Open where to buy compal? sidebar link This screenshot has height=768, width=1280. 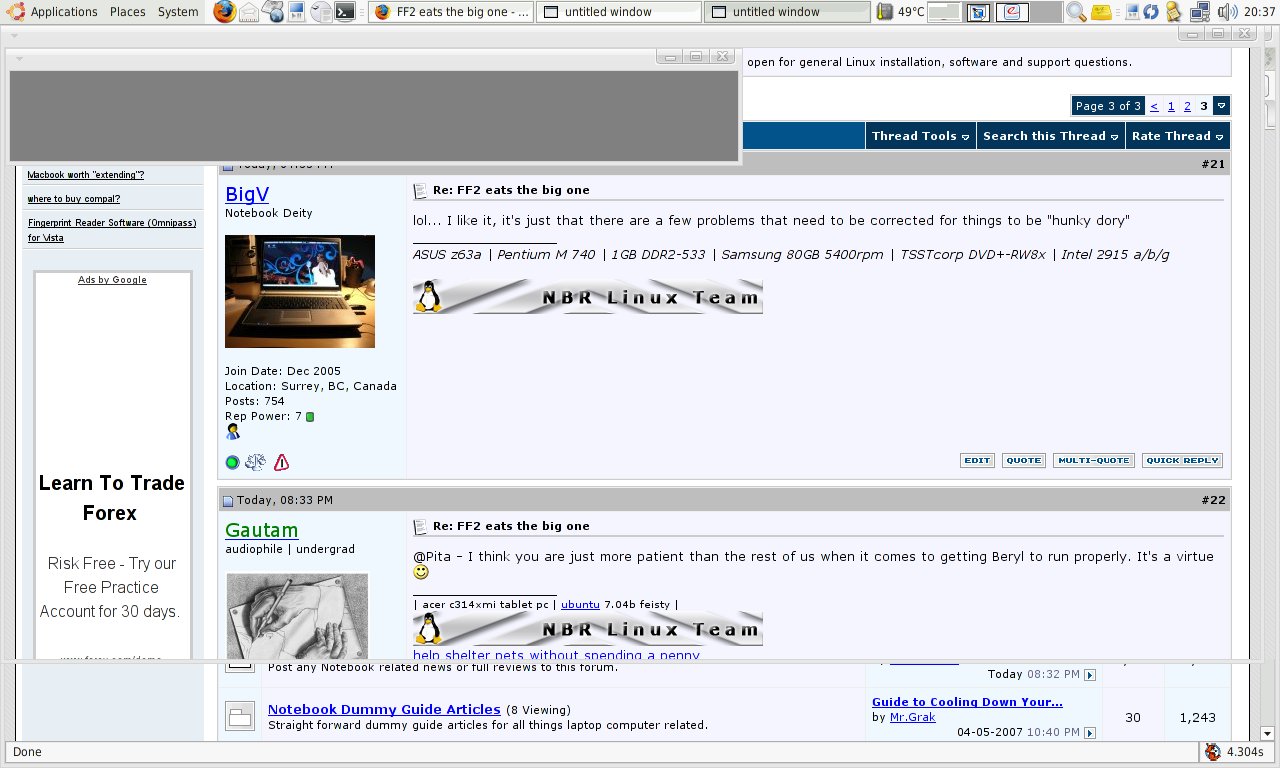coord(74,199)
